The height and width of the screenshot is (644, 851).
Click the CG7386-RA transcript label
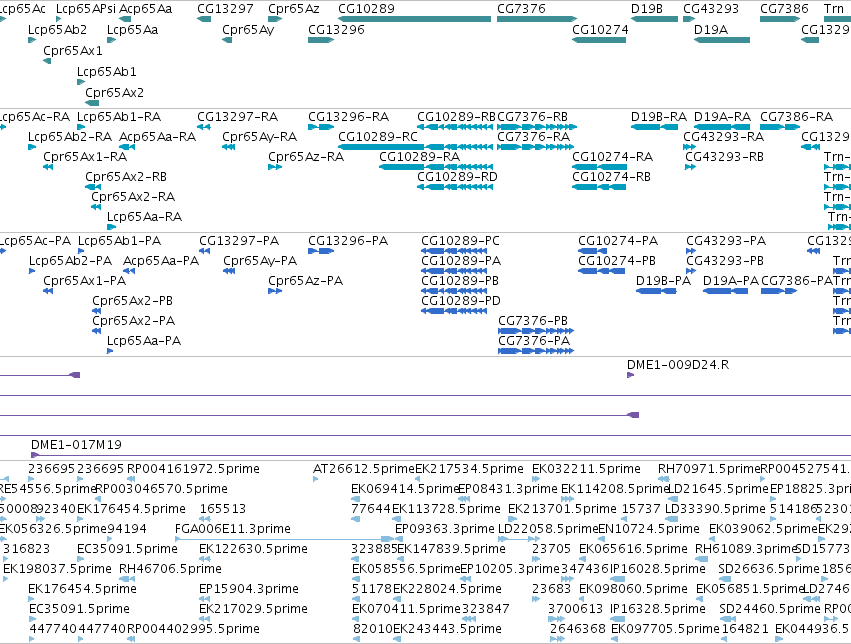click(796, 117)
